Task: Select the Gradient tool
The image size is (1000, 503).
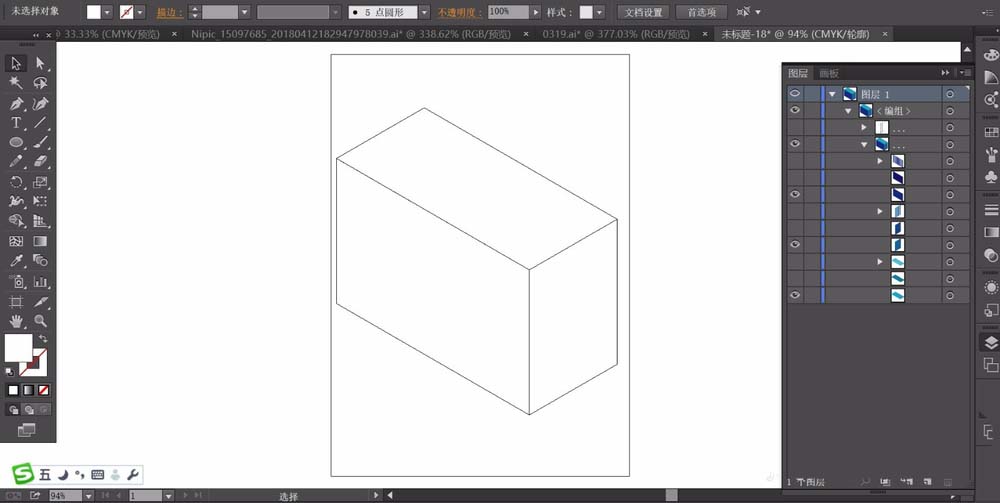Action: click(x=40, y=241)
